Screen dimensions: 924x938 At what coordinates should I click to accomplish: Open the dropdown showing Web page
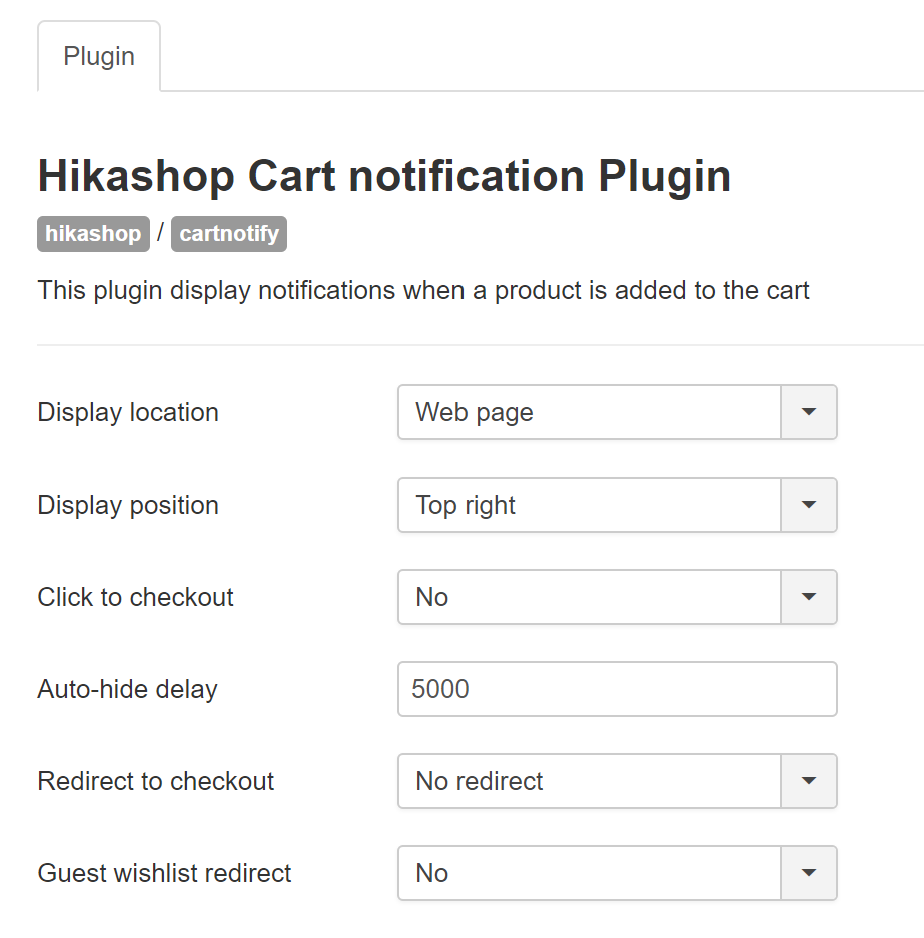[589, 412]
